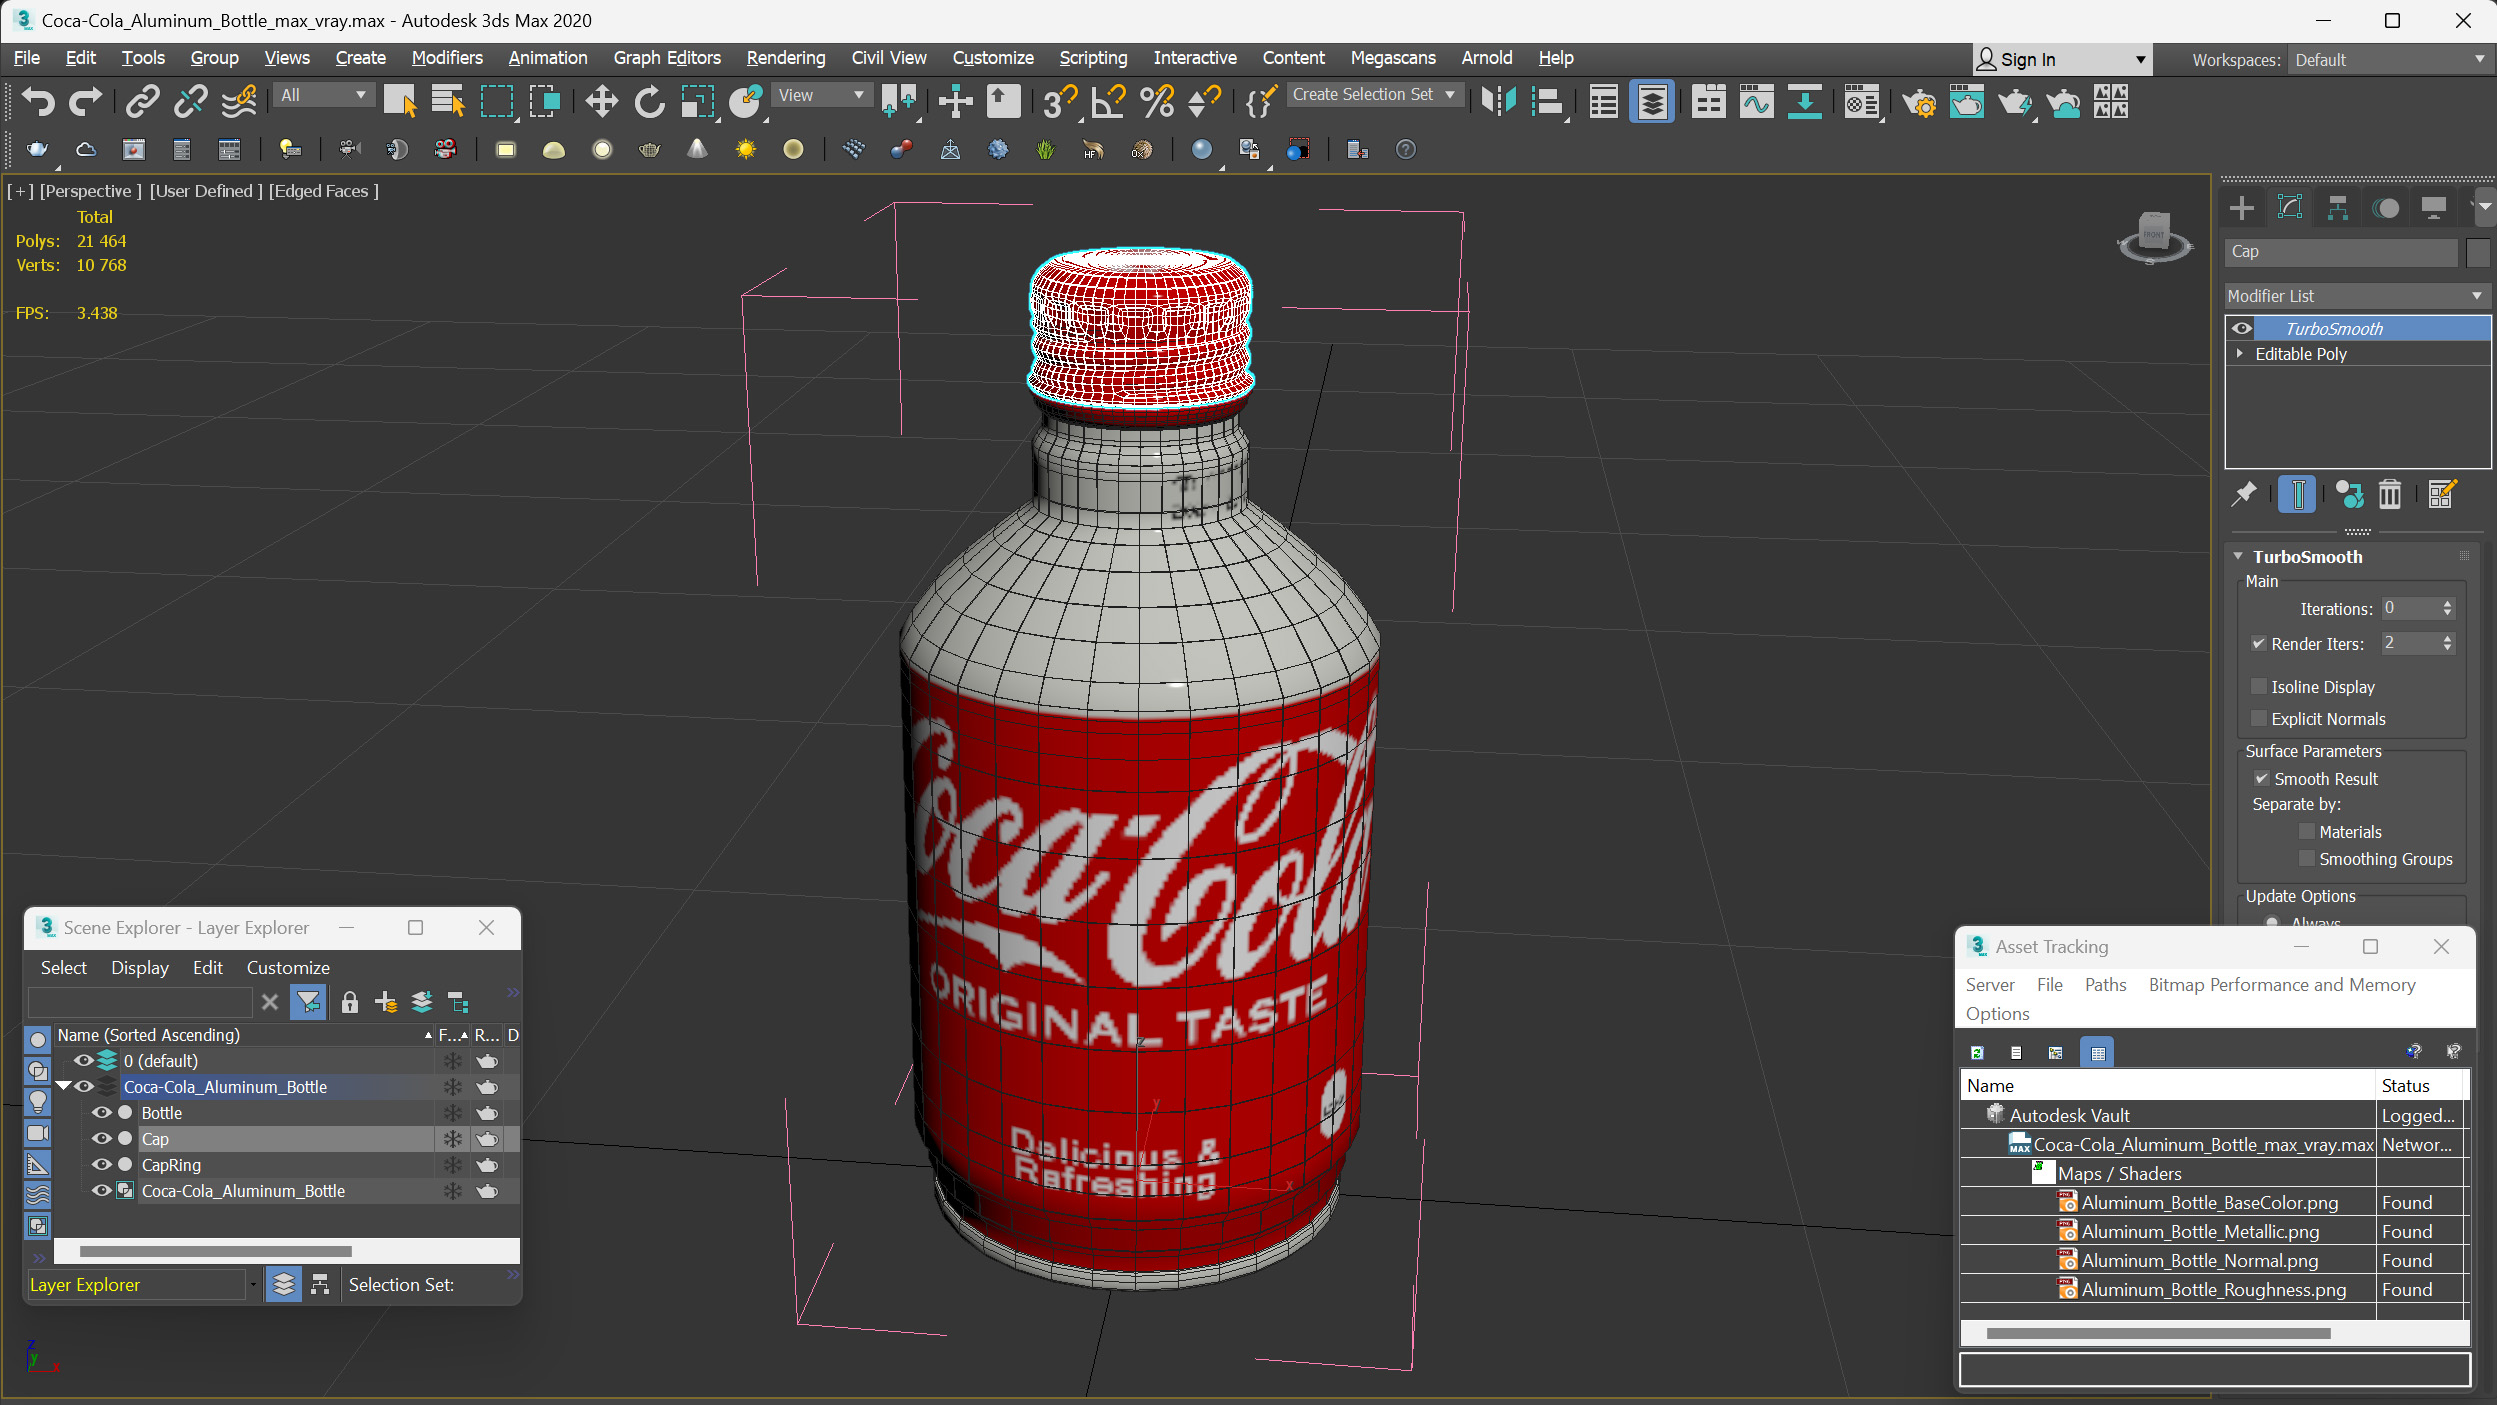Viewport: 2497px width, 1405px height.
Task: Click Remove Modifier trash icon
Action: tap(2389, 494)
